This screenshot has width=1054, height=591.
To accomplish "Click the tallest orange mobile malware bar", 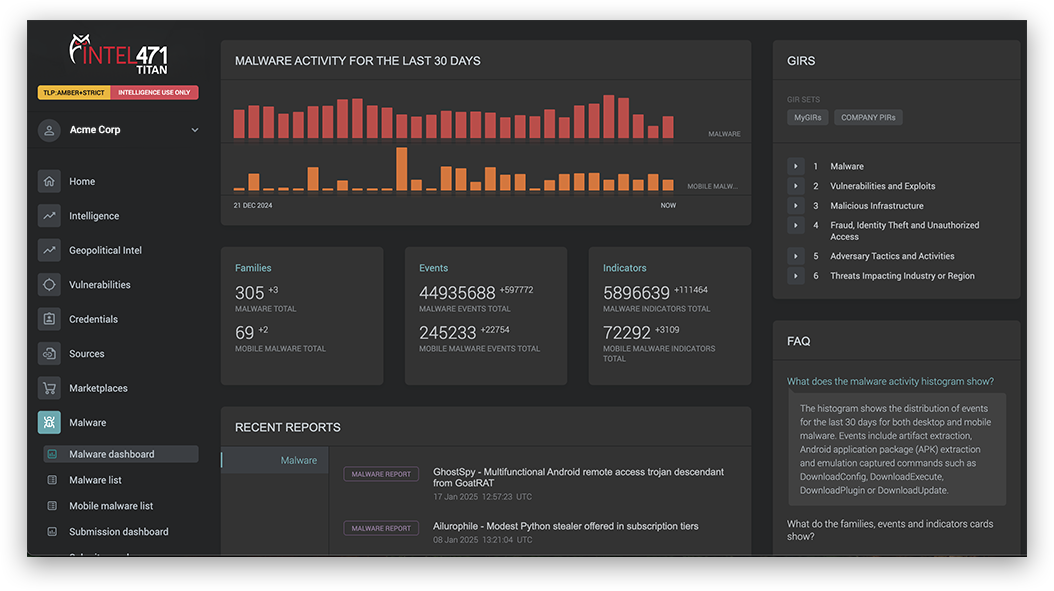I will pyautogui.click(x=402, y=169).
